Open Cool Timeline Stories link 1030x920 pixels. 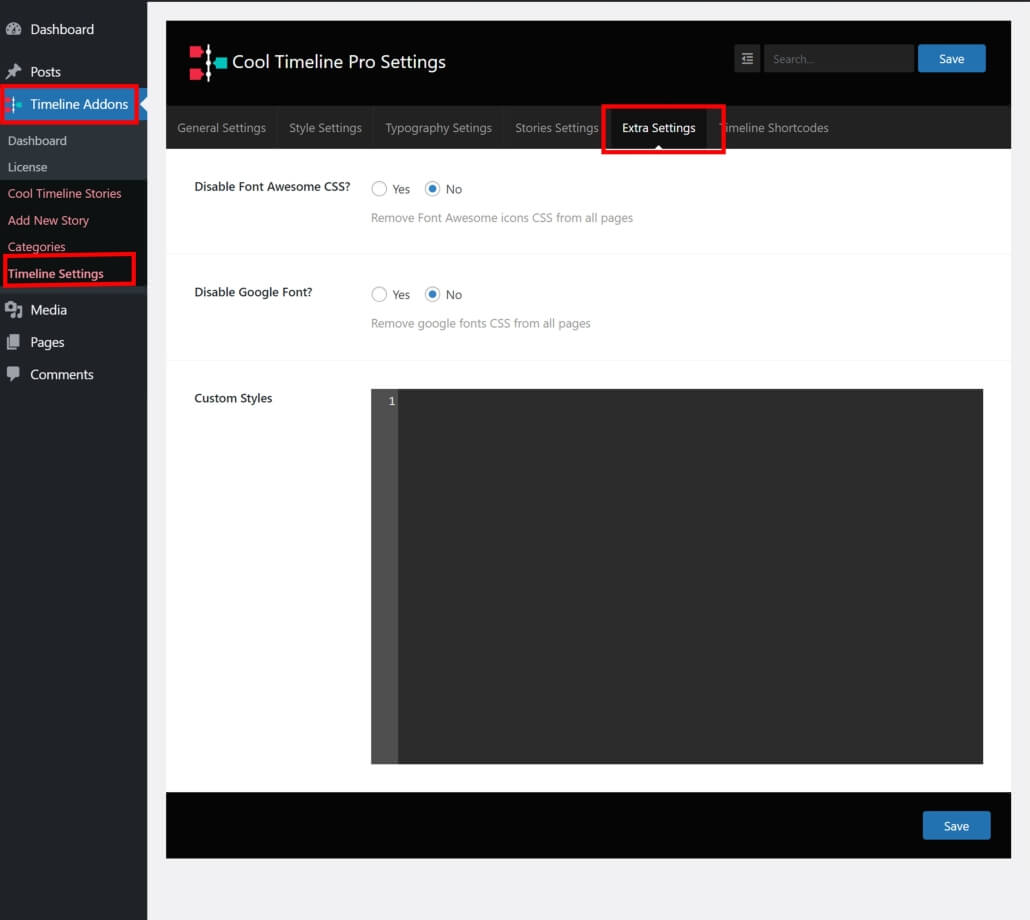(64, 194)
